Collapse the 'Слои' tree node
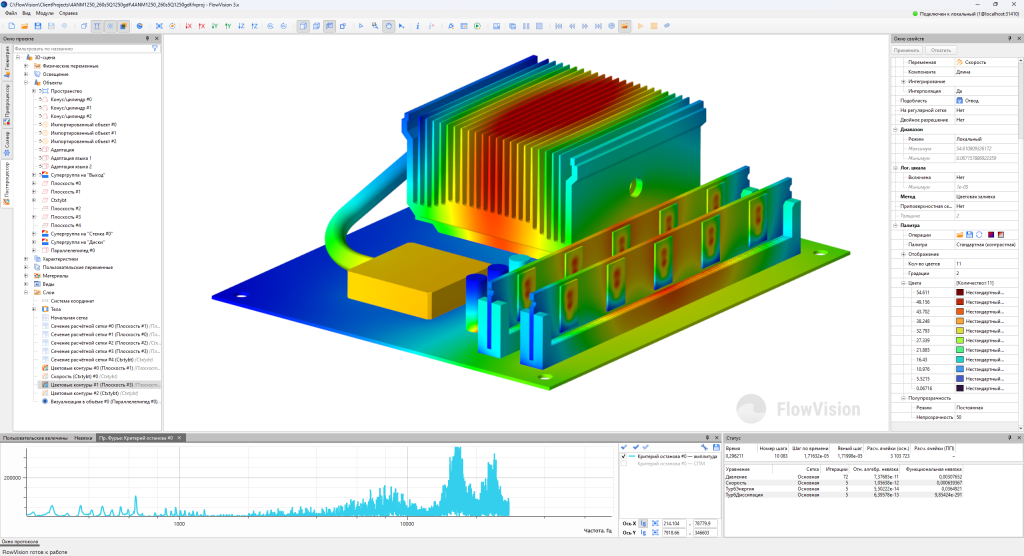Image resolution: width=1024 pixels, height=556 pixels. click(26, 293)
